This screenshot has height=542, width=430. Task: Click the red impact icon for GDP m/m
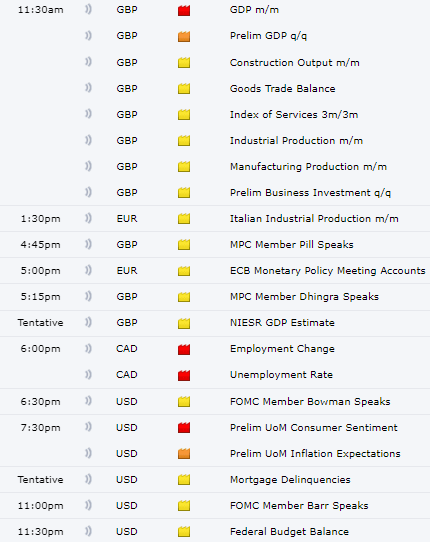coord(184,10)
